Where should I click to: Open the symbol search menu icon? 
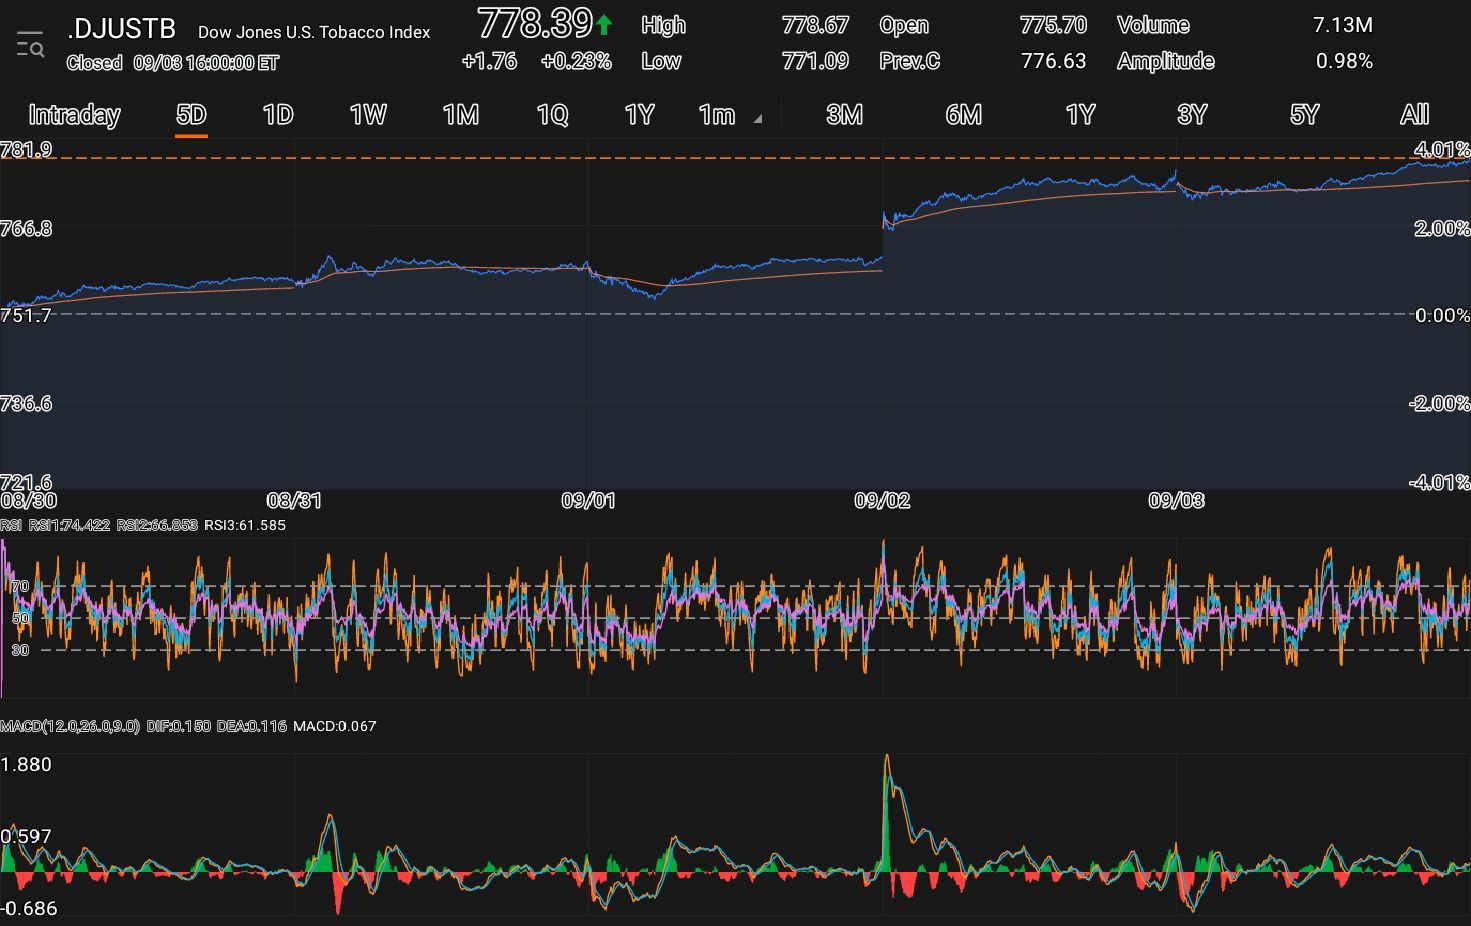[x=30, y=45]
